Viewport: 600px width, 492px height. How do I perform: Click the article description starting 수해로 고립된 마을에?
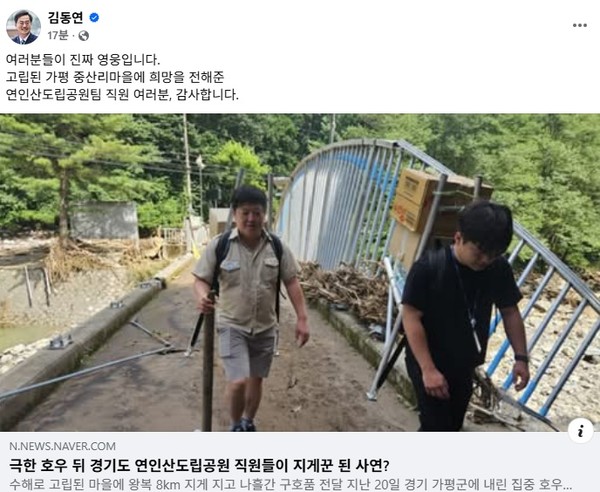pos(291,484)
